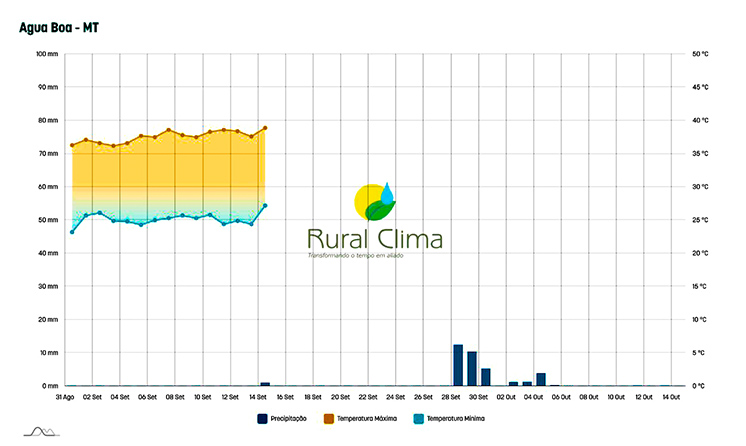Click the tallest precipitation bar near 28 Set
Screen dimensions: 746x446
pos(458,365)
